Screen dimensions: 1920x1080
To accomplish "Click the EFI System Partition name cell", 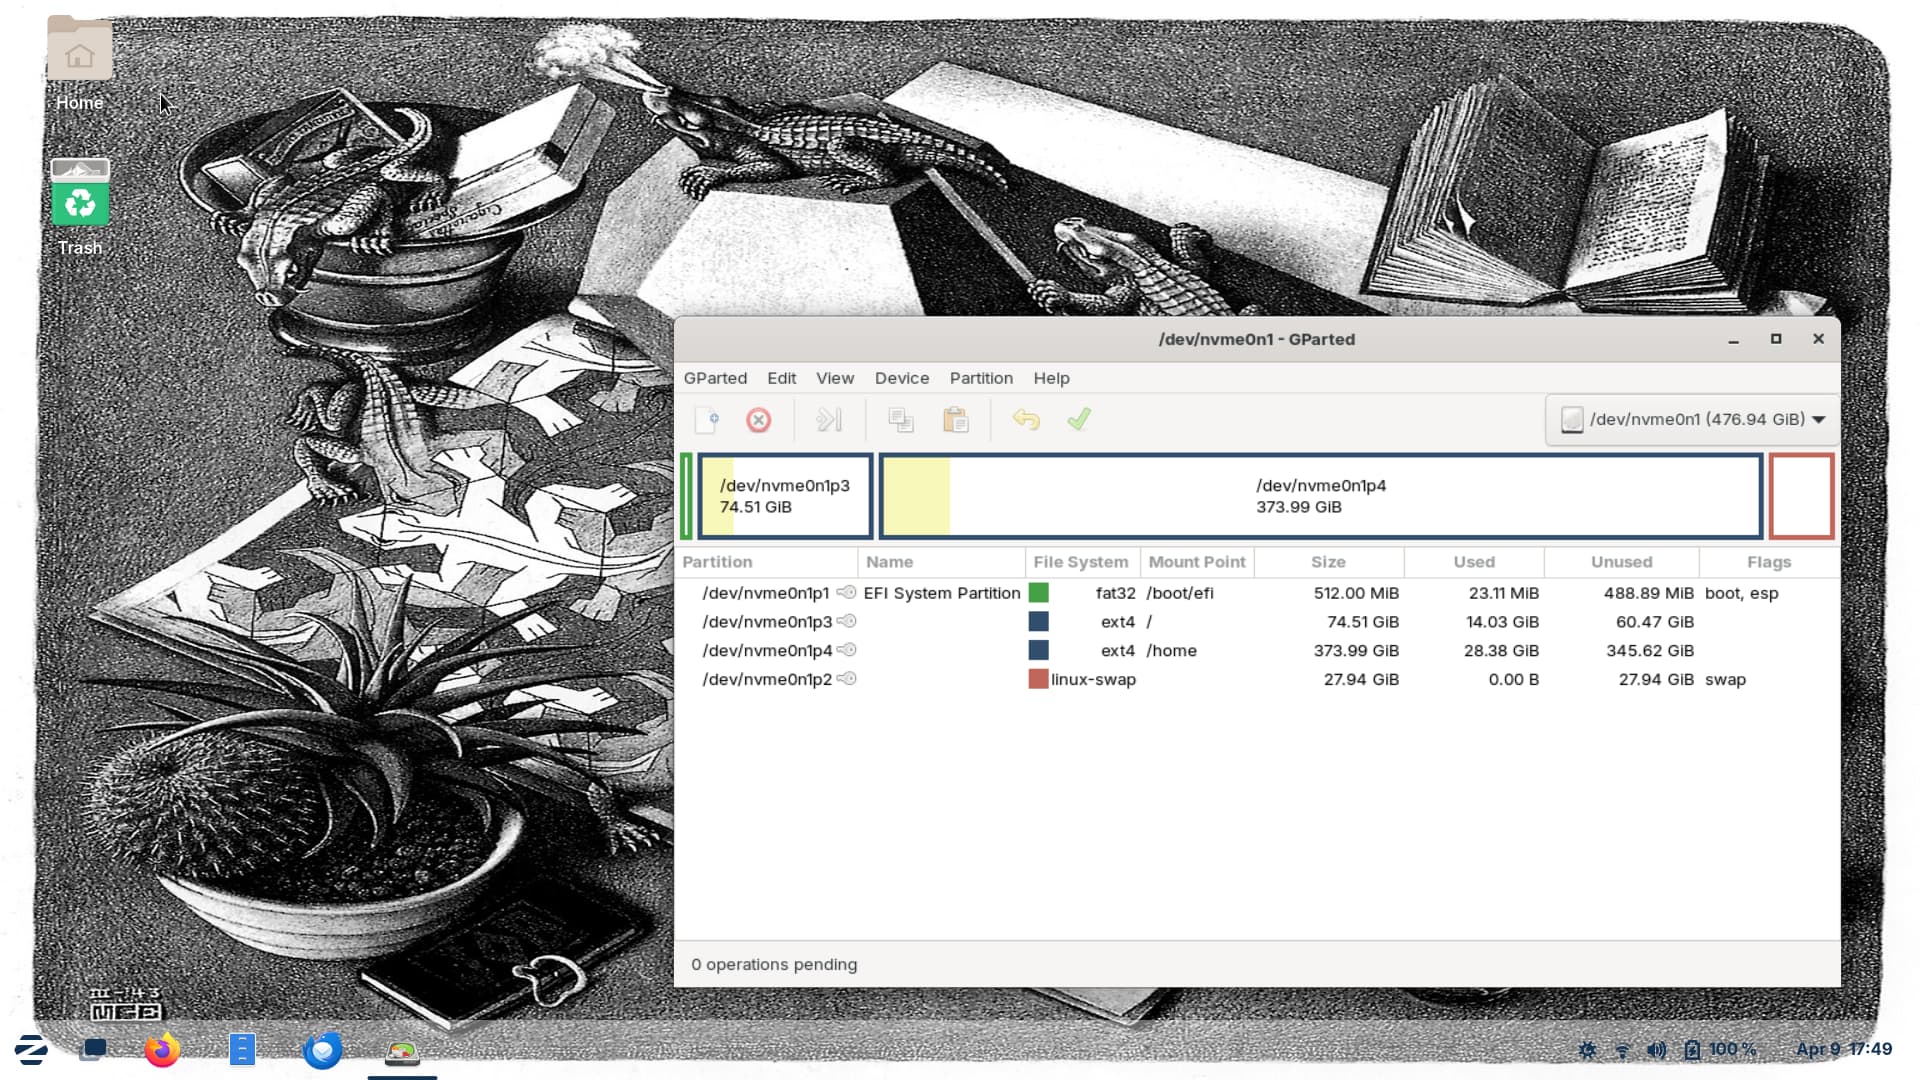I will click(x=942, y=593).
